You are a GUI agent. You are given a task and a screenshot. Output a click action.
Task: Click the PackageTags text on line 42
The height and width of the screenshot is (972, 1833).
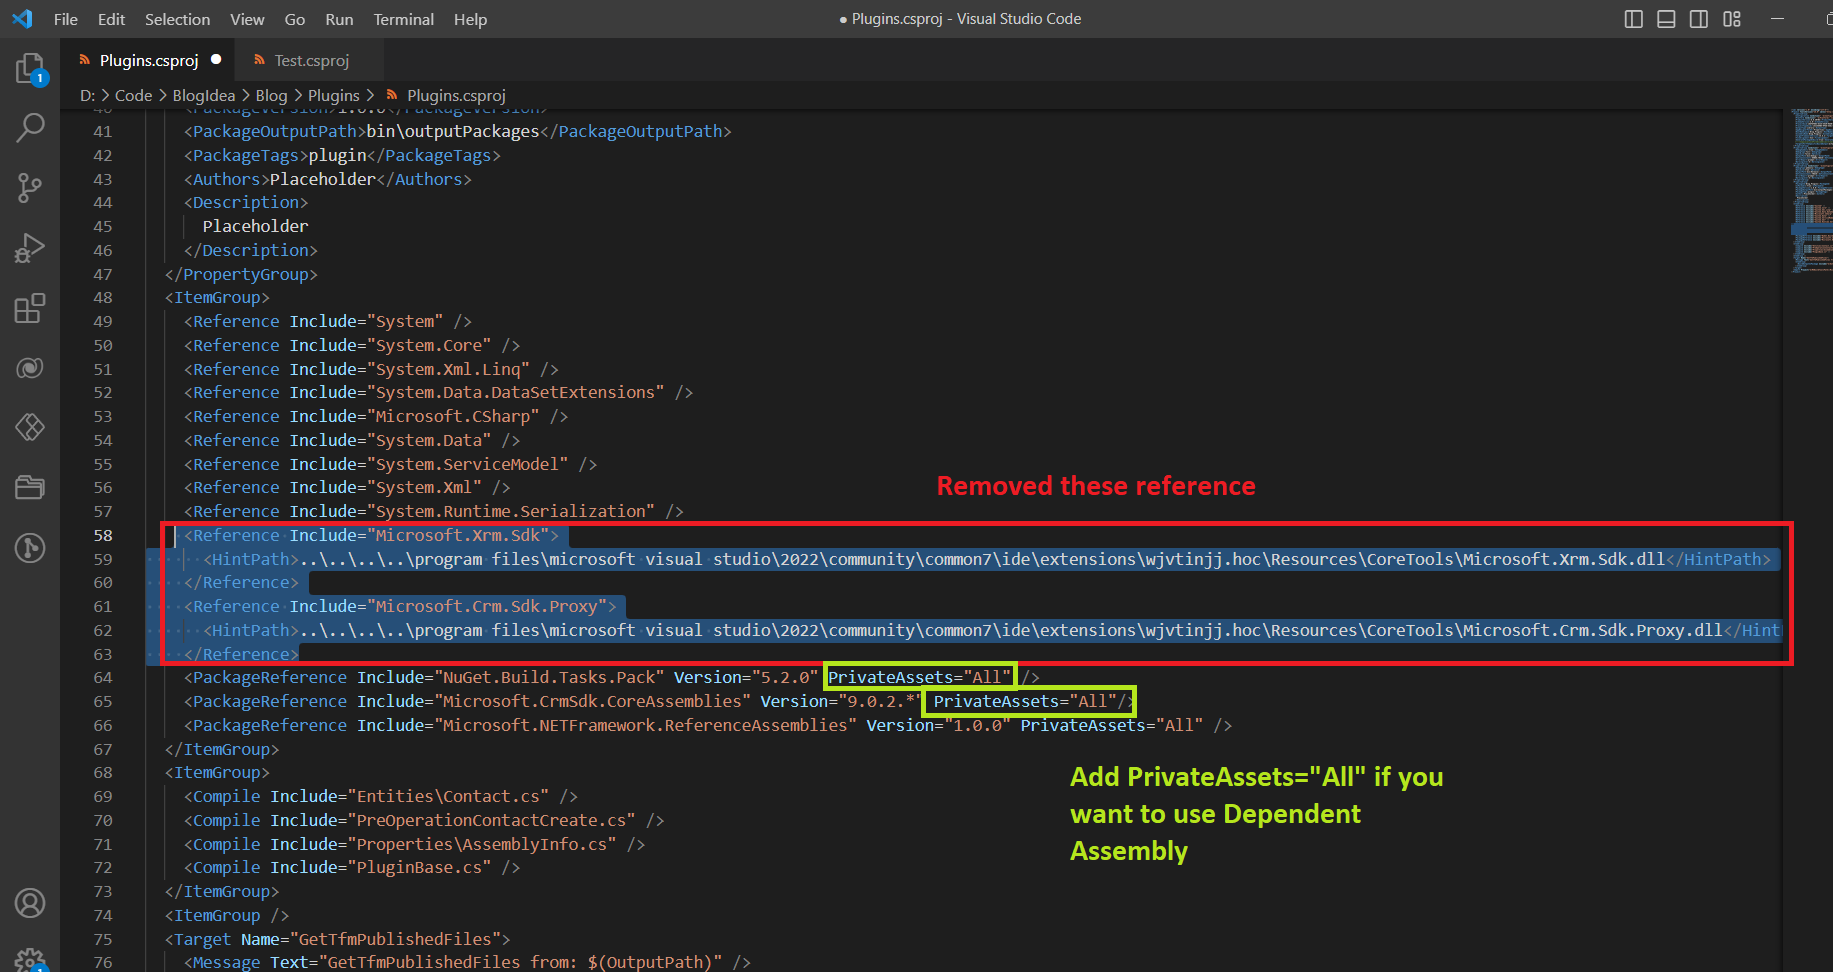[x=342, y=155]
